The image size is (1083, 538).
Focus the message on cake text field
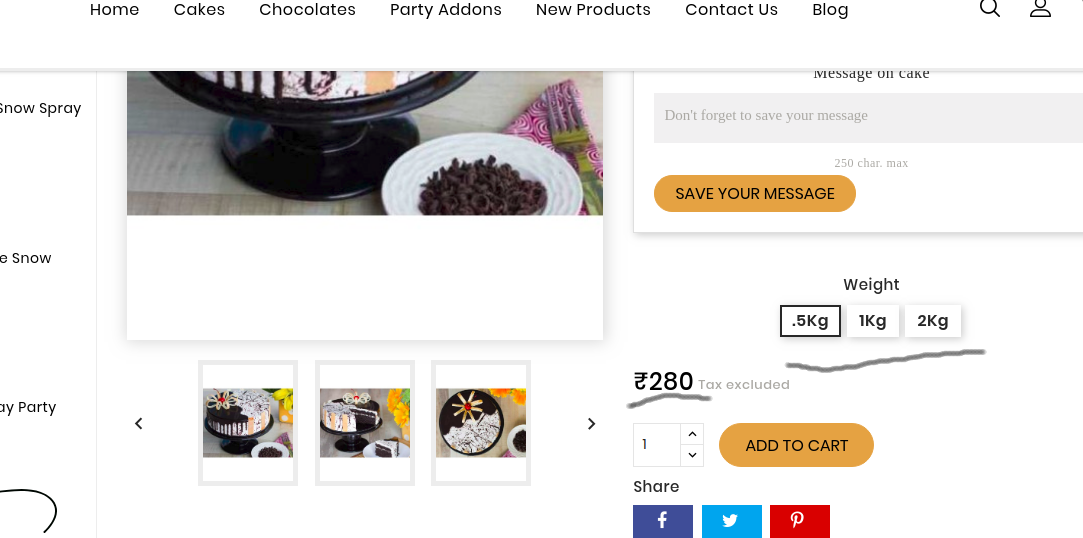(x=868, y=117)
